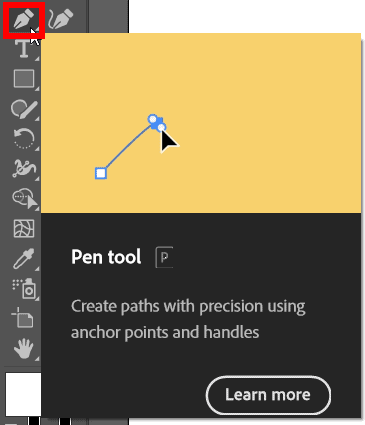This screenshot has height=425, width=365.
Task: Choose the Type tool
Action: [x=24, y=49]
